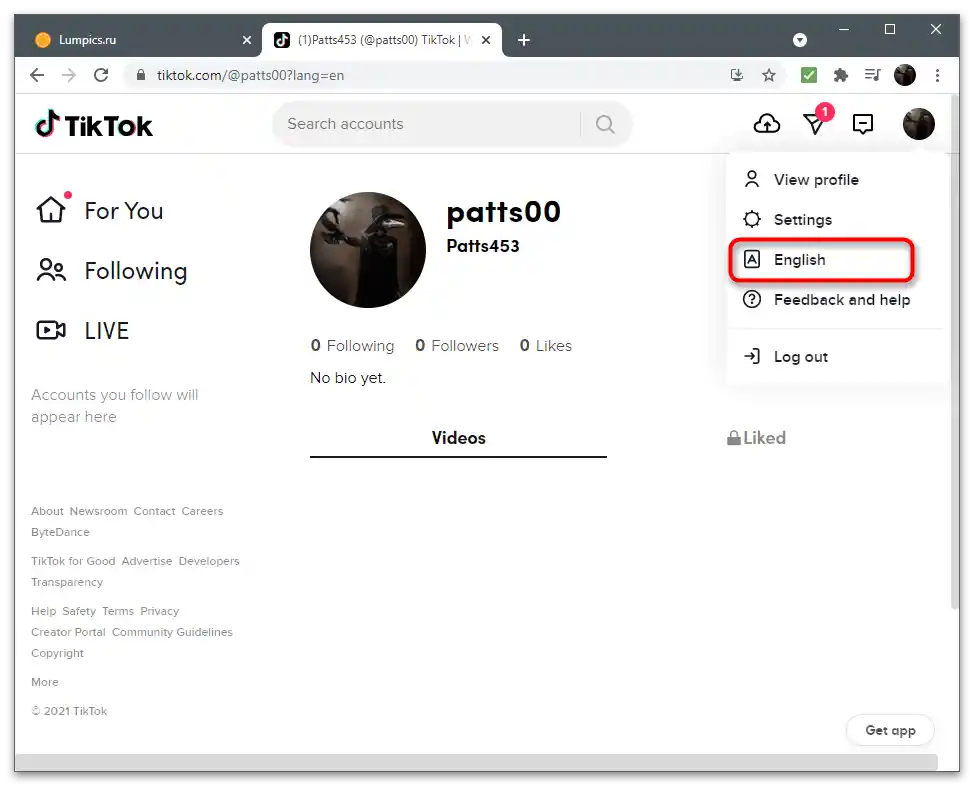
Task: Bookmark this page with star icon
Action: click(x=769, y=75)
